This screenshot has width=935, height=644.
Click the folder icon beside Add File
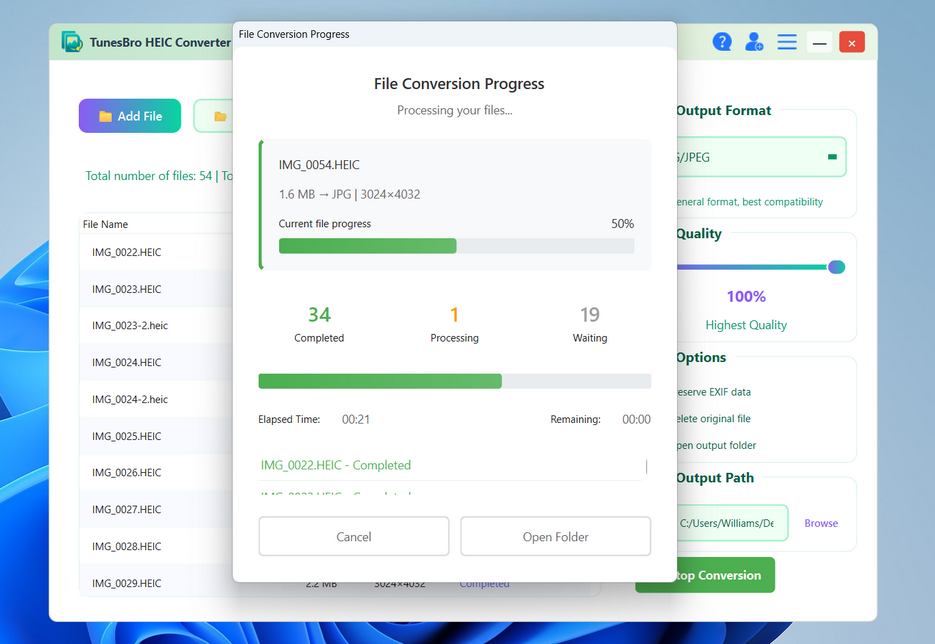[x=219, y=115]
